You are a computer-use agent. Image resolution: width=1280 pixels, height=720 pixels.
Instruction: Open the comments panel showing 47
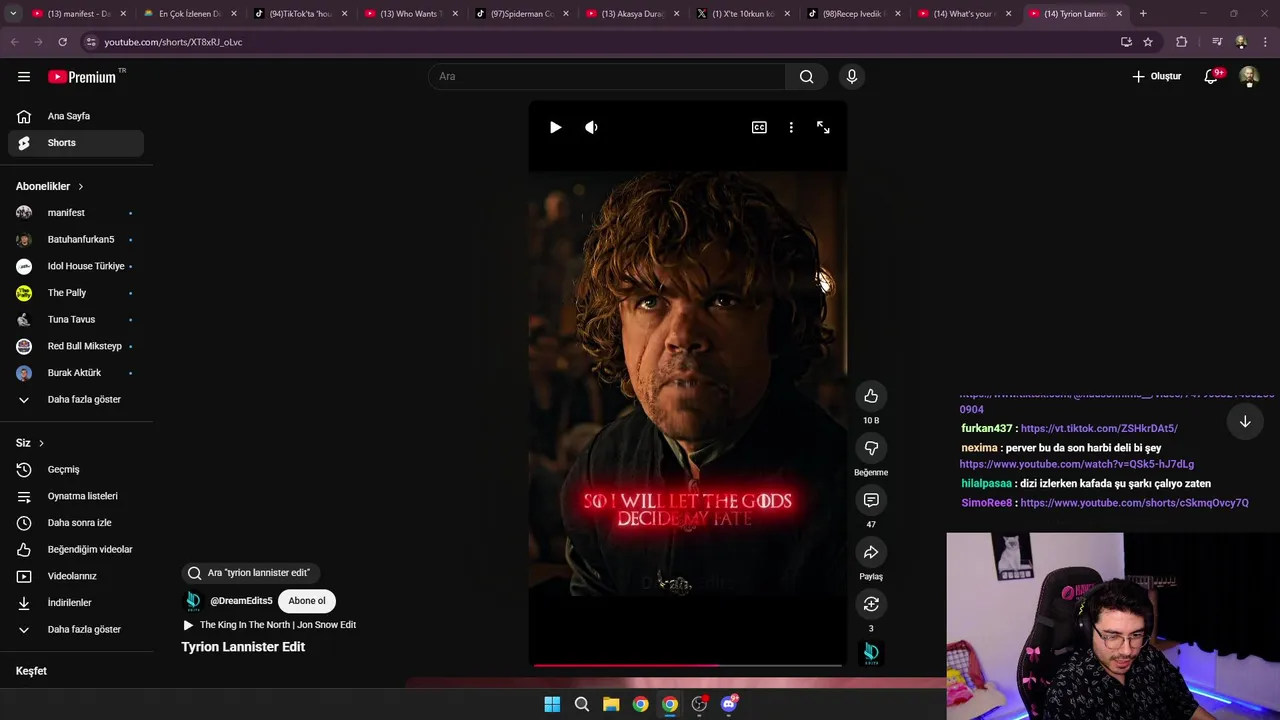tap(871, 500)
